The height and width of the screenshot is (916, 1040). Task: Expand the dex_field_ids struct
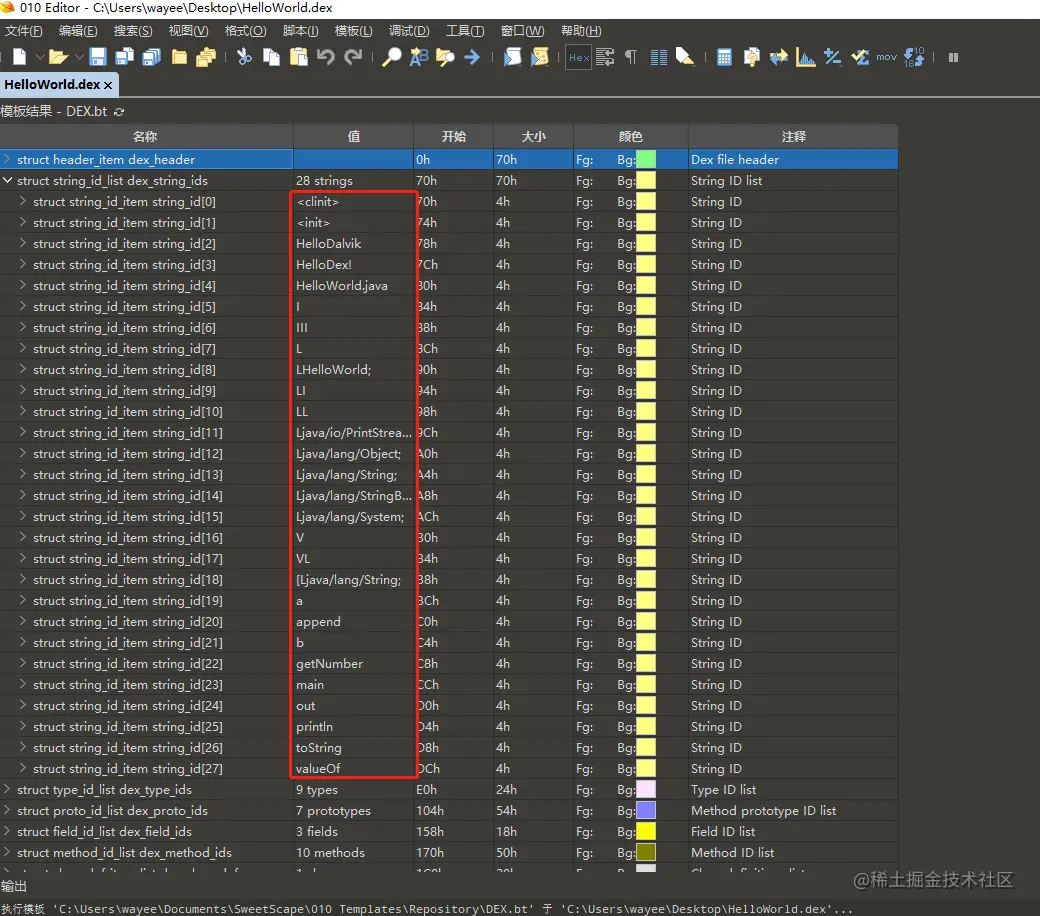pyautogui.click(x=7, y=831)
